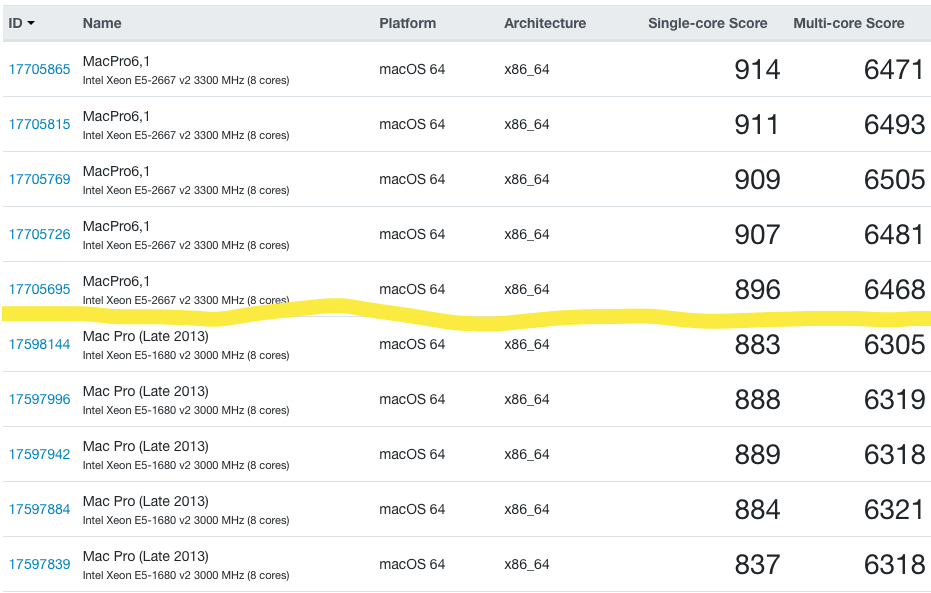Select multi-core score 6319
This screenshot has width=931, height=593.
coord(894,400)
